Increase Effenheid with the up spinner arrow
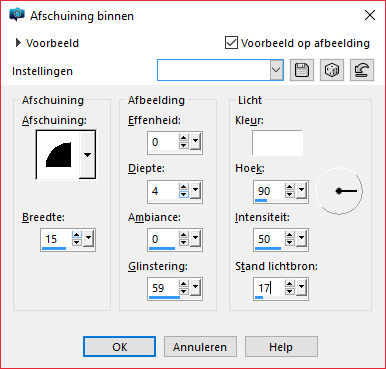The height and width of the screenshot is (369, 386). [x=184, y=138]
